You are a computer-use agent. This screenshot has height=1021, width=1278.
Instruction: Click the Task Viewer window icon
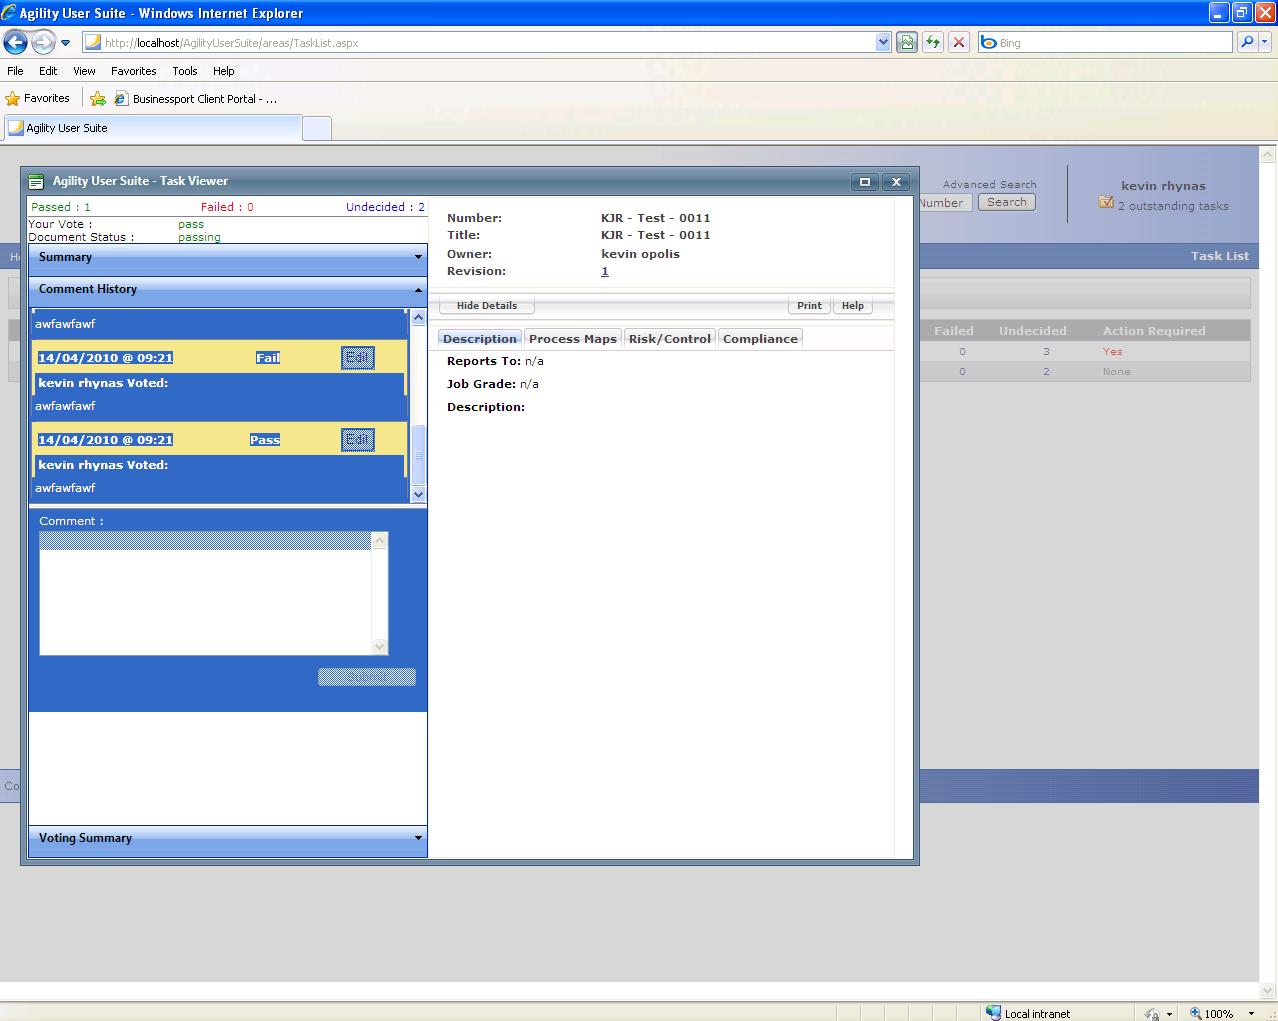click(37, 181)
